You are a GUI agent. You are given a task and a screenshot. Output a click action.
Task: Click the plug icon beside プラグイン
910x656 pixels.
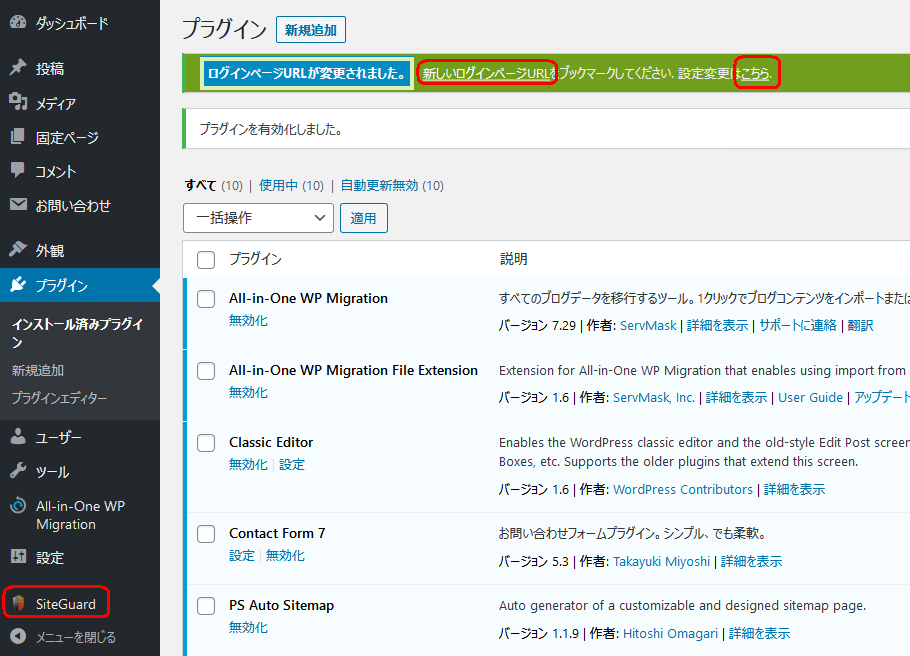(x=18, y=284)
